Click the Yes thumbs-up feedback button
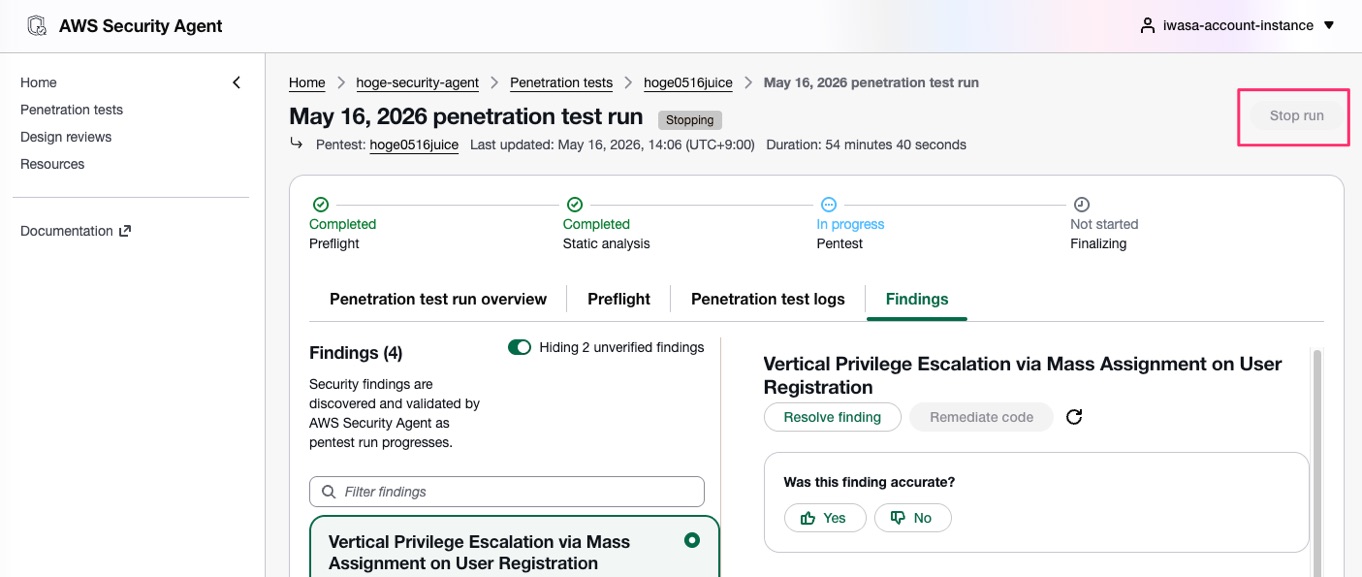Image resolution: width=1362 pixels, height=577 pixels. [825, 518]
